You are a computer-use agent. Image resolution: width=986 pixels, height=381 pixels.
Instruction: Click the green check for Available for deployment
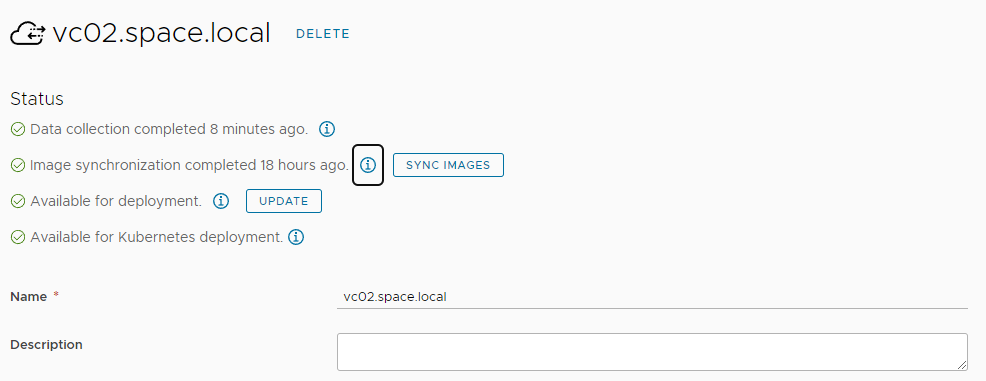[18, 201]
